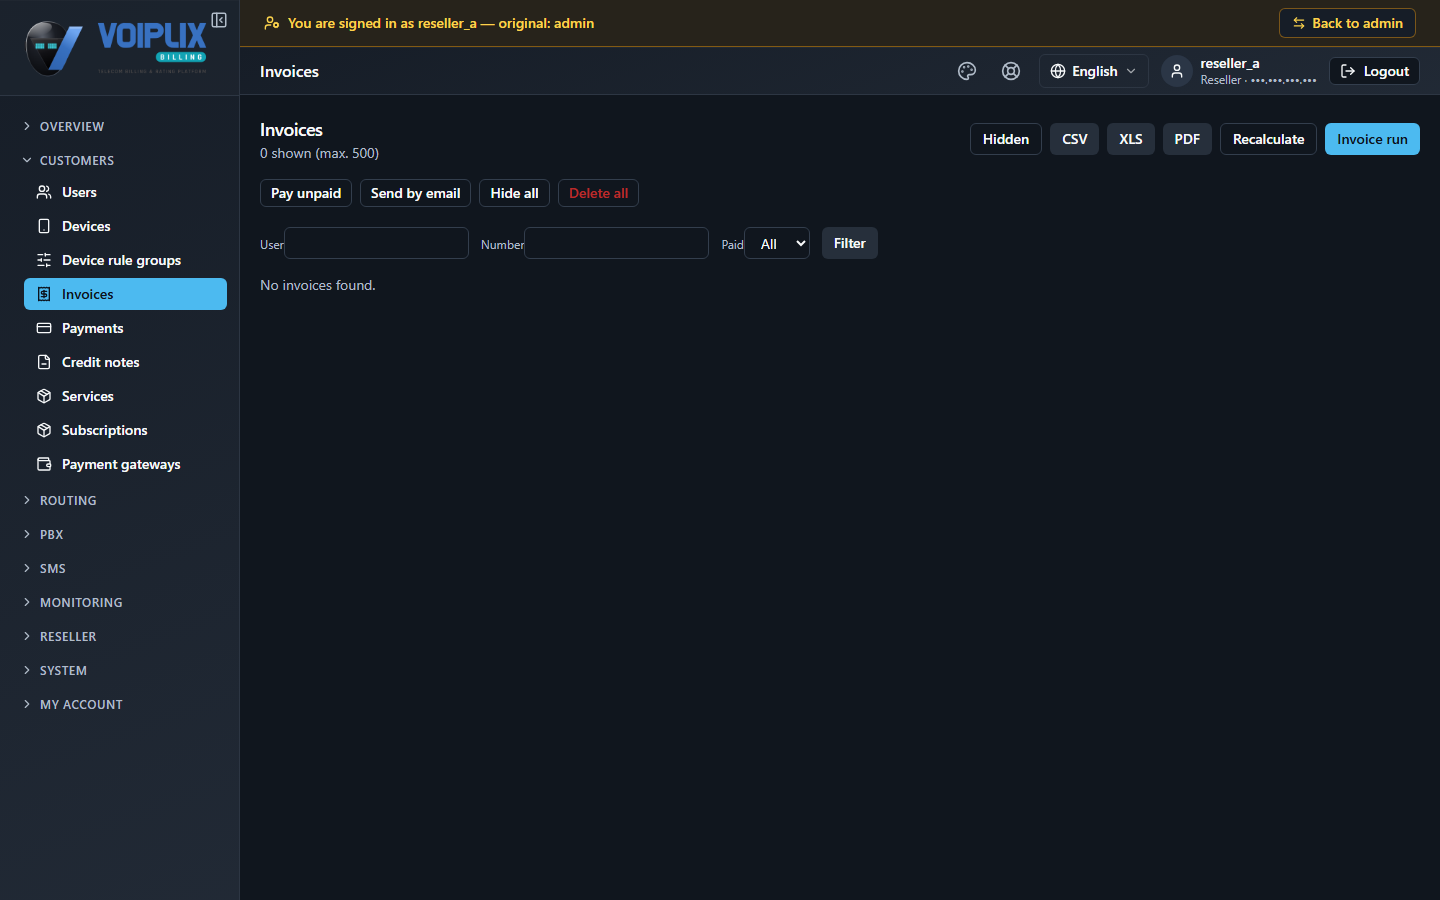
Task: Click the red Delete all button
Action: click(598, 193)
